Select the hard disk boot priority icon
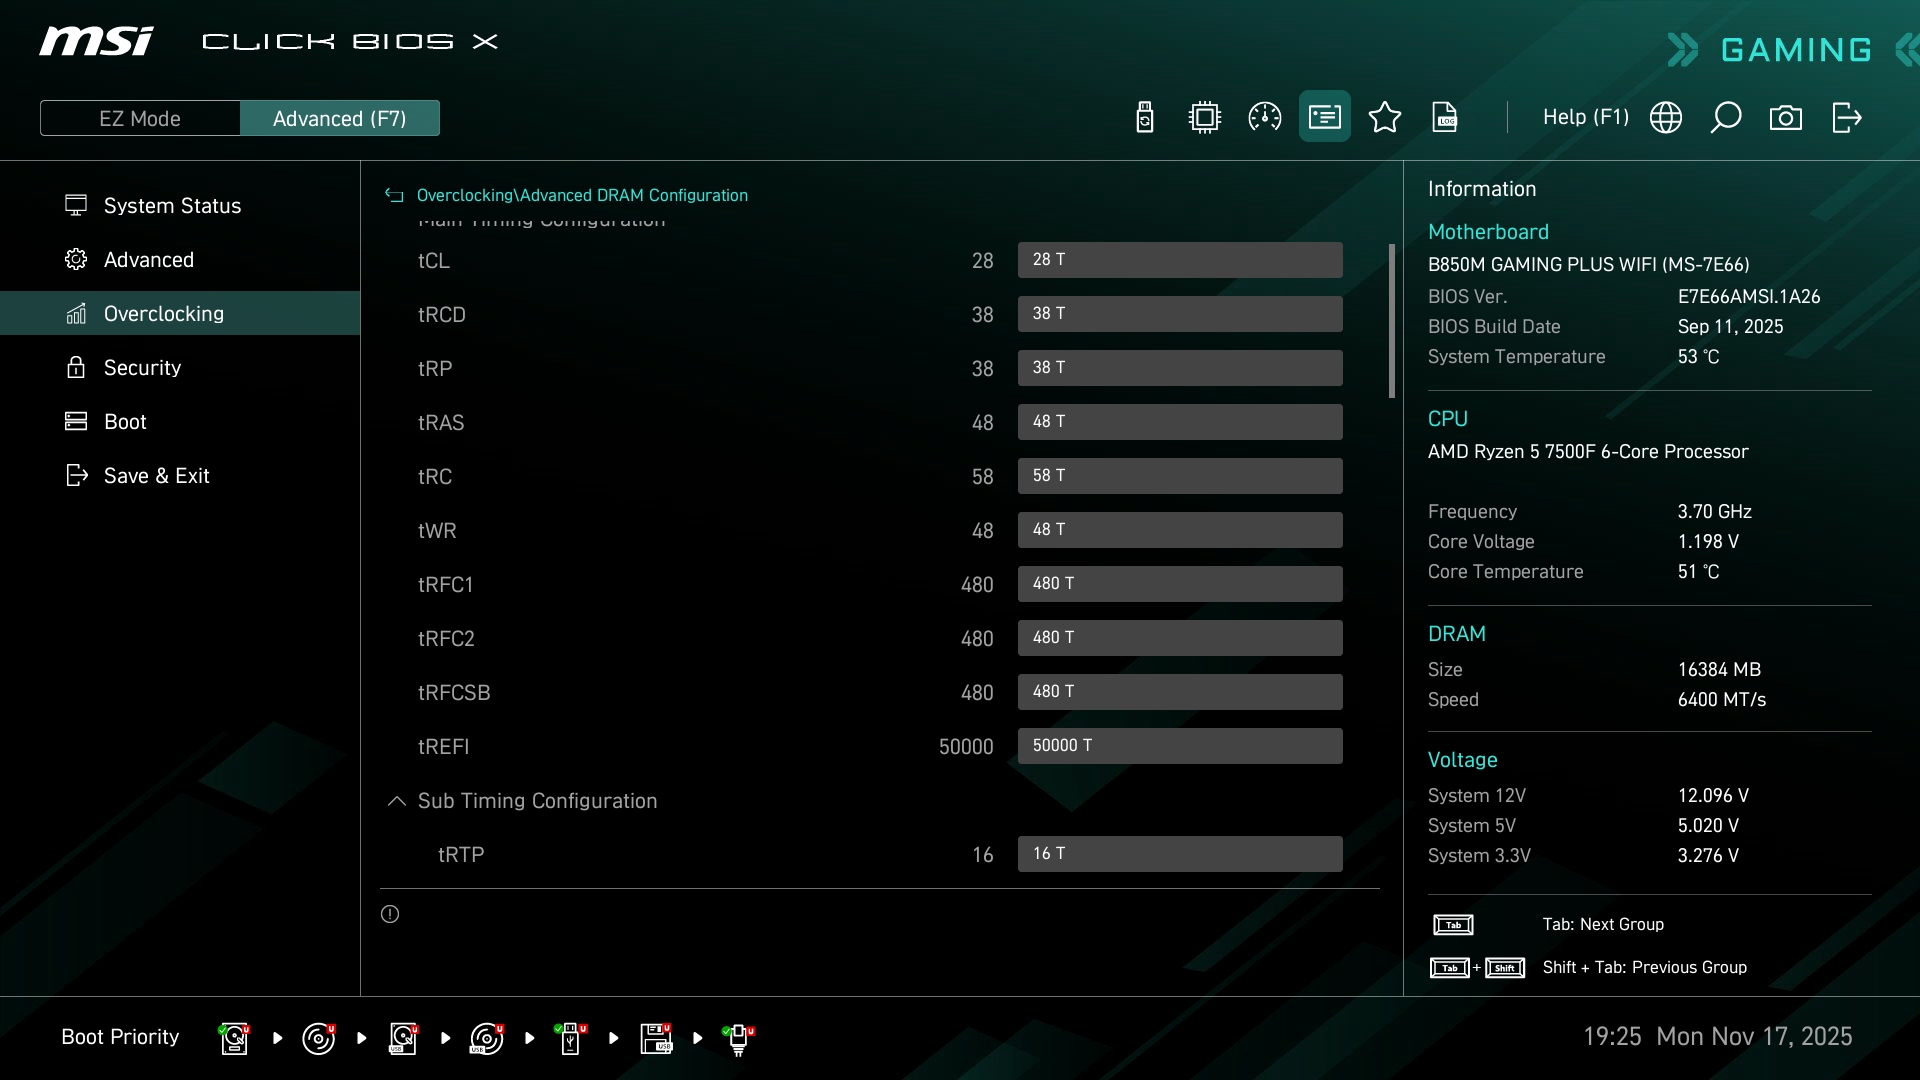The width and height of the screenshot is (1920, 1080). point(234,1038)
